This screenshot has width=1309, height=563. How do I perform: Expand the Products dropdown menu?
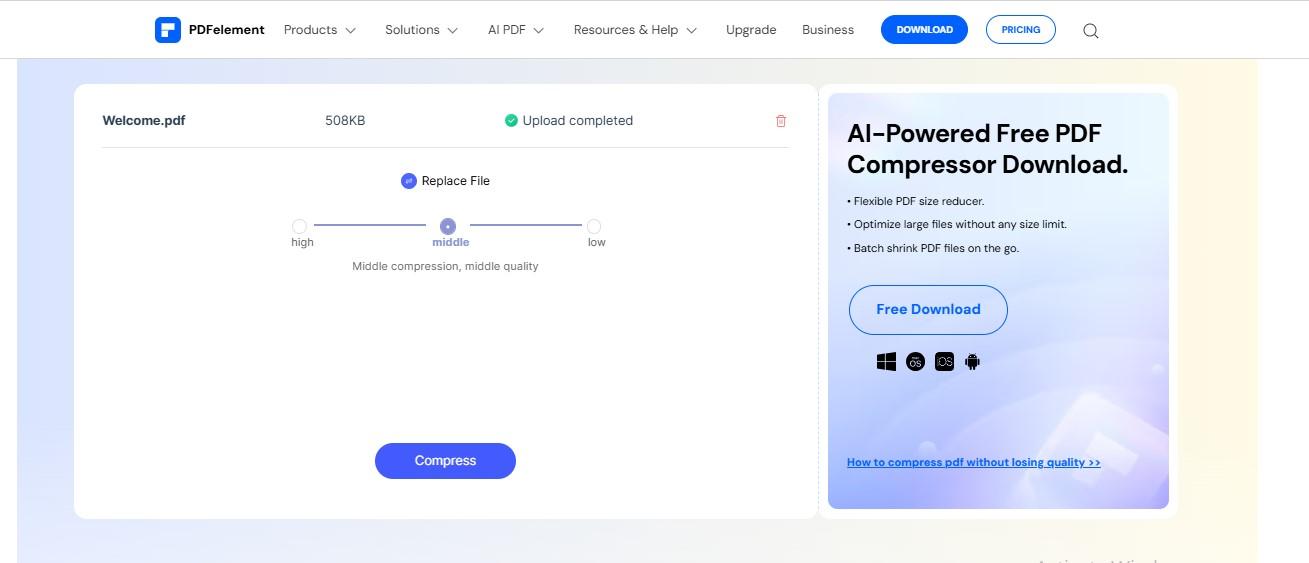320,30
